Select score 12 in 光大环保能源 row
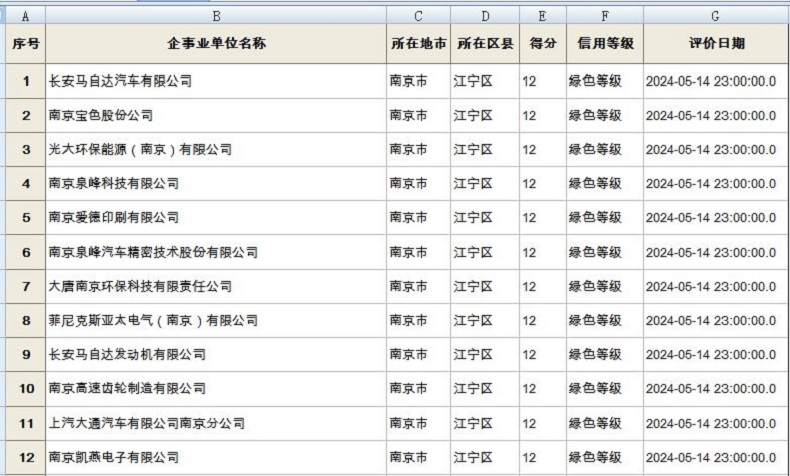This screenshot has height=476, width=790. click(543, 150)
